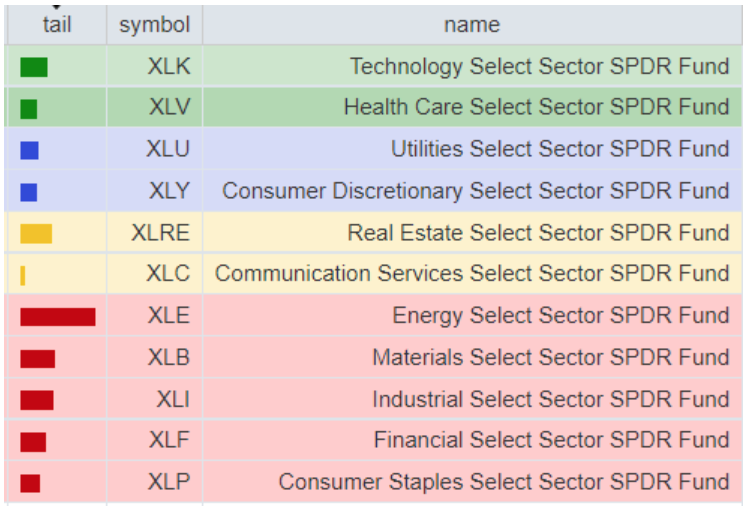Viewport: 744px width, 508px height.
Task: Click the long red tail bar for XLE
Action: [57, 316]
